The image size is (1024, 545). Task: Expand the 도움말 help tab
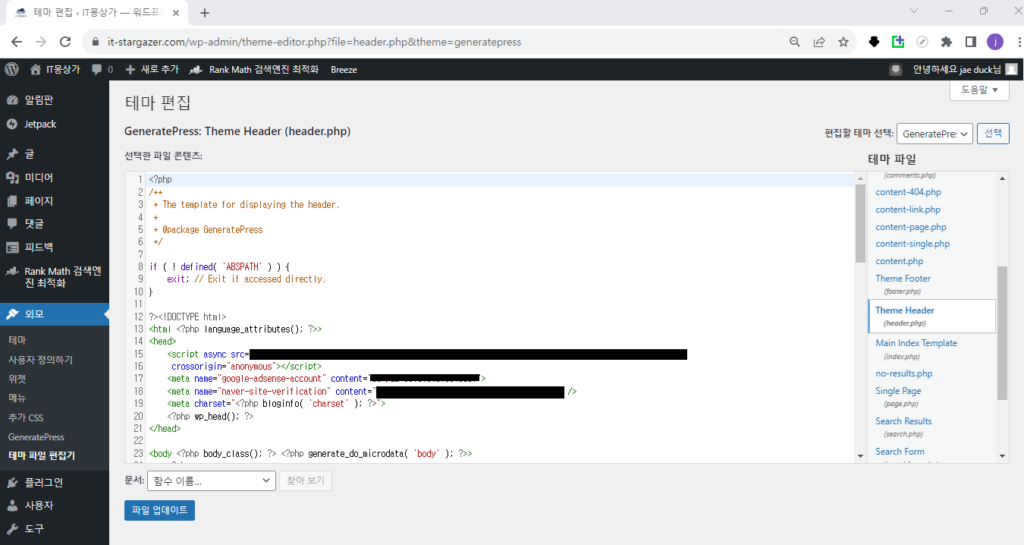979,90
